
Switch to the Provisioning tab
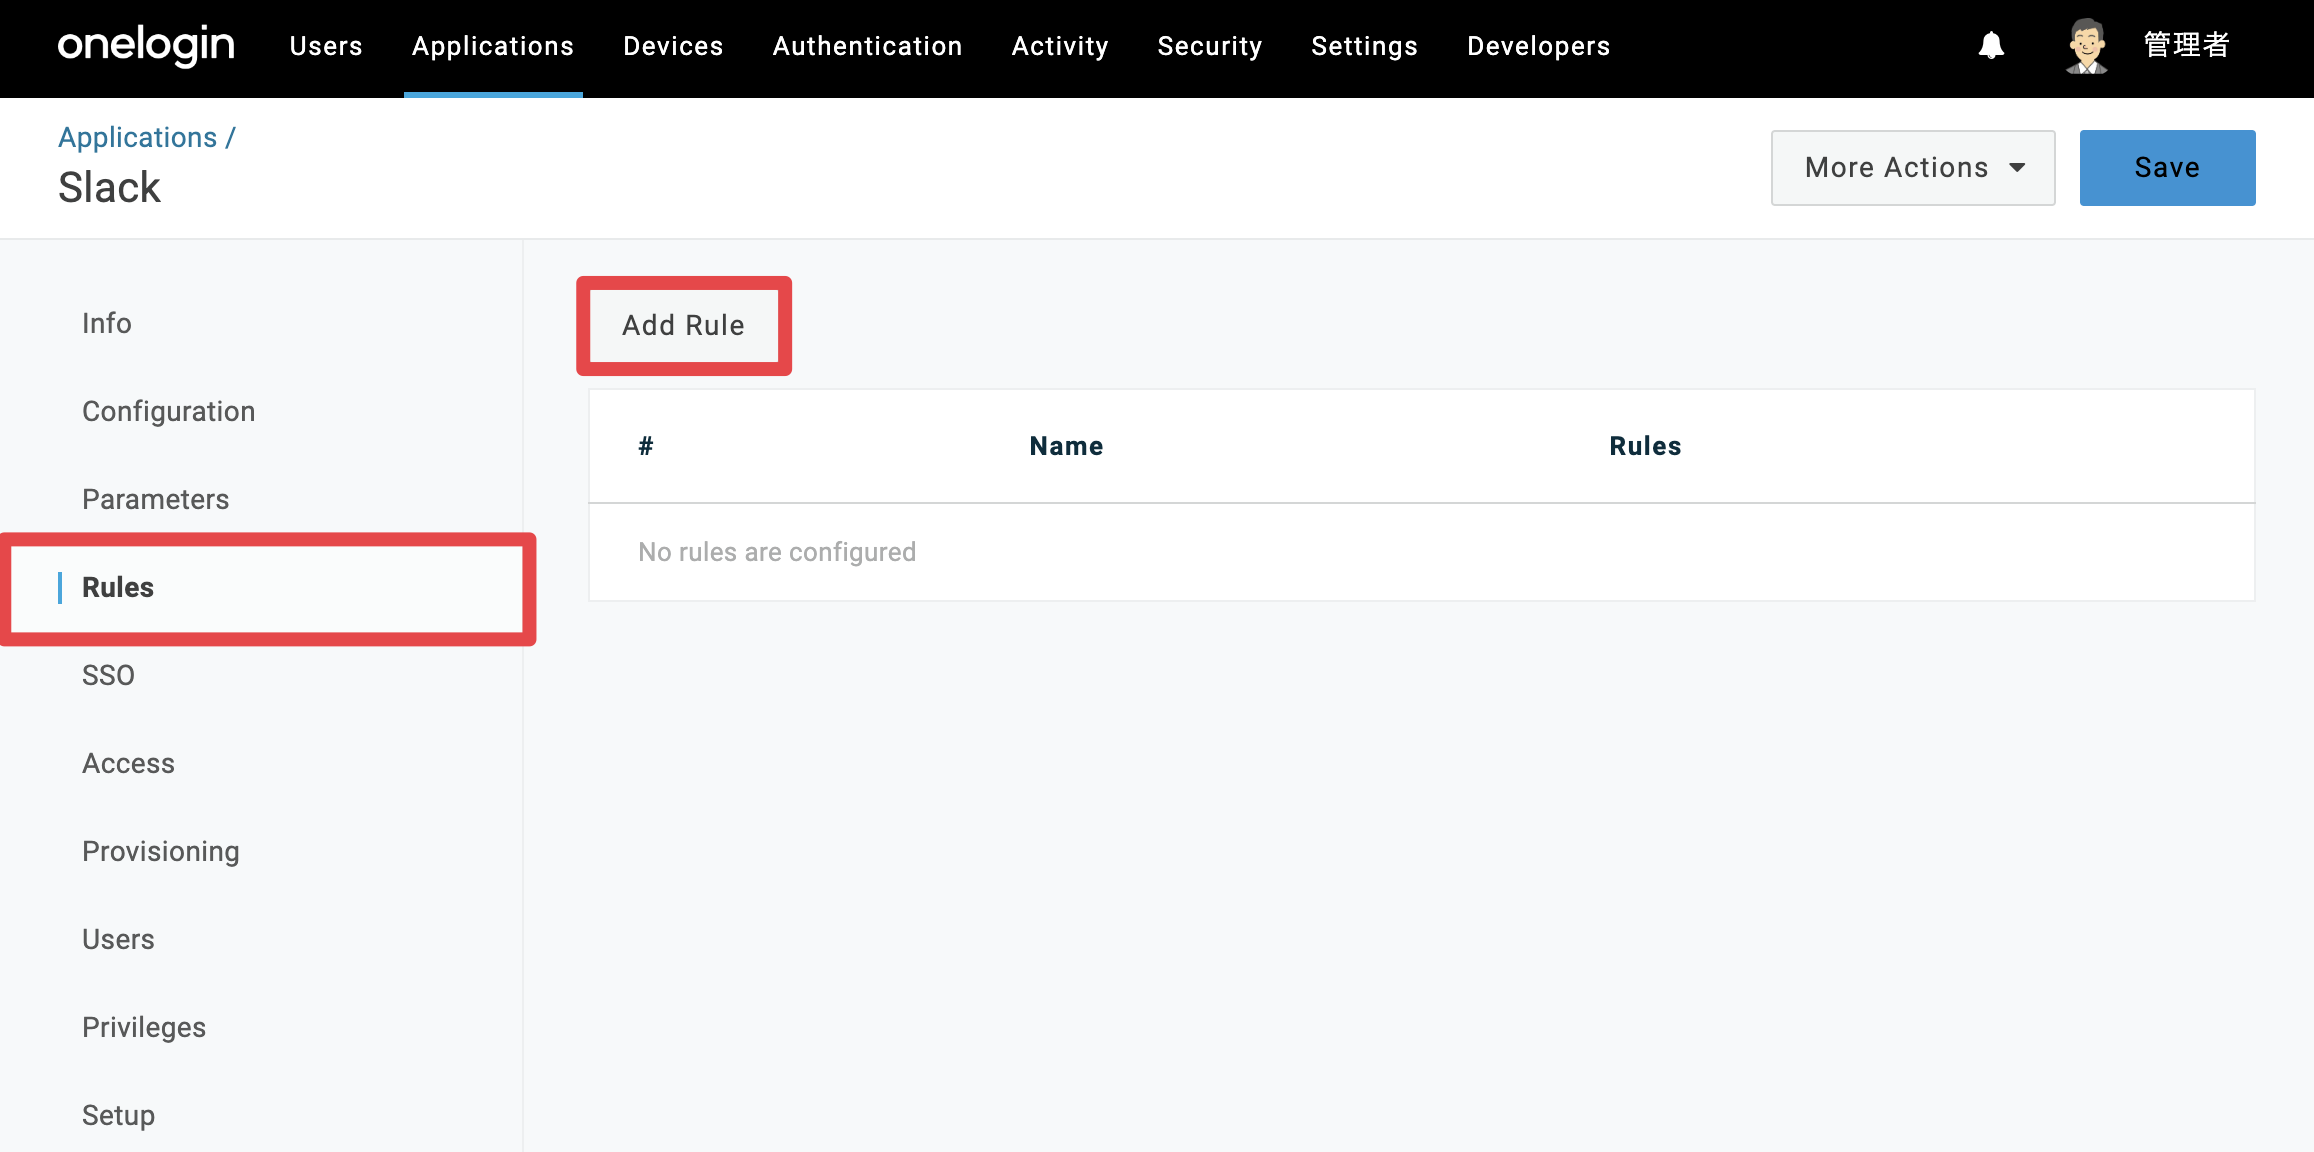coord(161,851)
